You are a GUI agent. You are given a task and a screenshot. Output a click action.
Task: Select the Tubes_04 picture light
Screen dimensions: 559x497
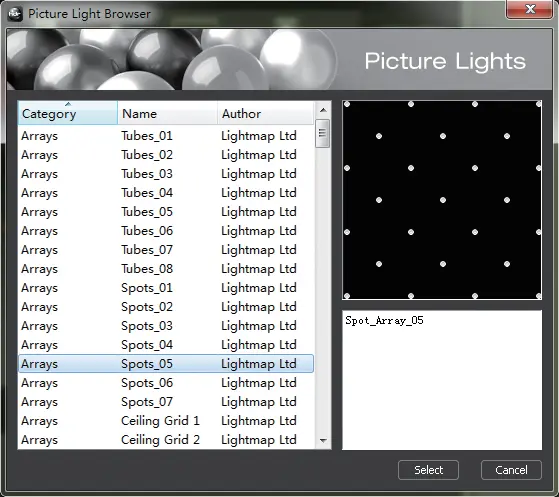[x=166, y=193]
